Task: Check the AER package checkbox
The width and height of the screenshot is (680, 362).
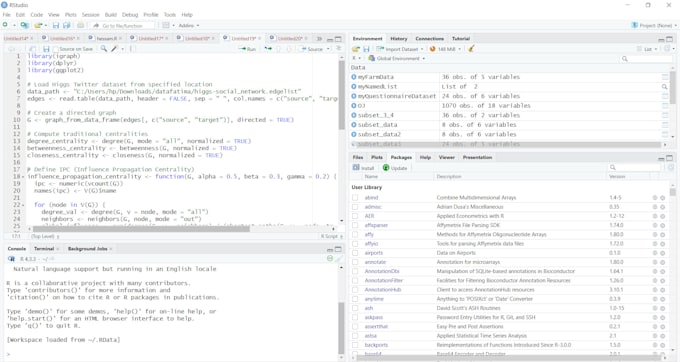Action: [x=355, y=216]
